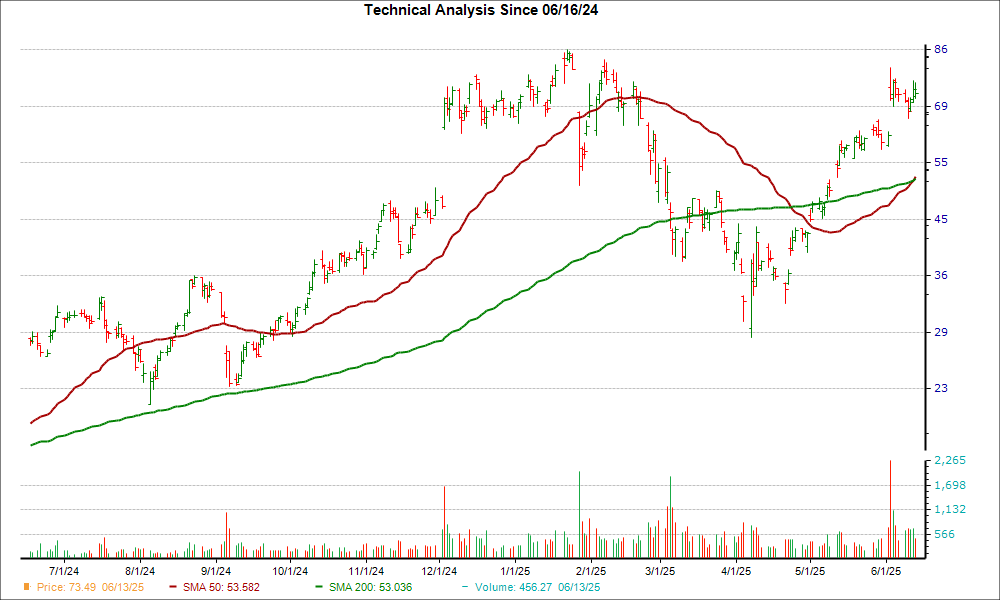Click the tall green volume bar in late January 2025
Image resolution: width=1000 pixels, height=600 pixels.
tap(579, 515)
